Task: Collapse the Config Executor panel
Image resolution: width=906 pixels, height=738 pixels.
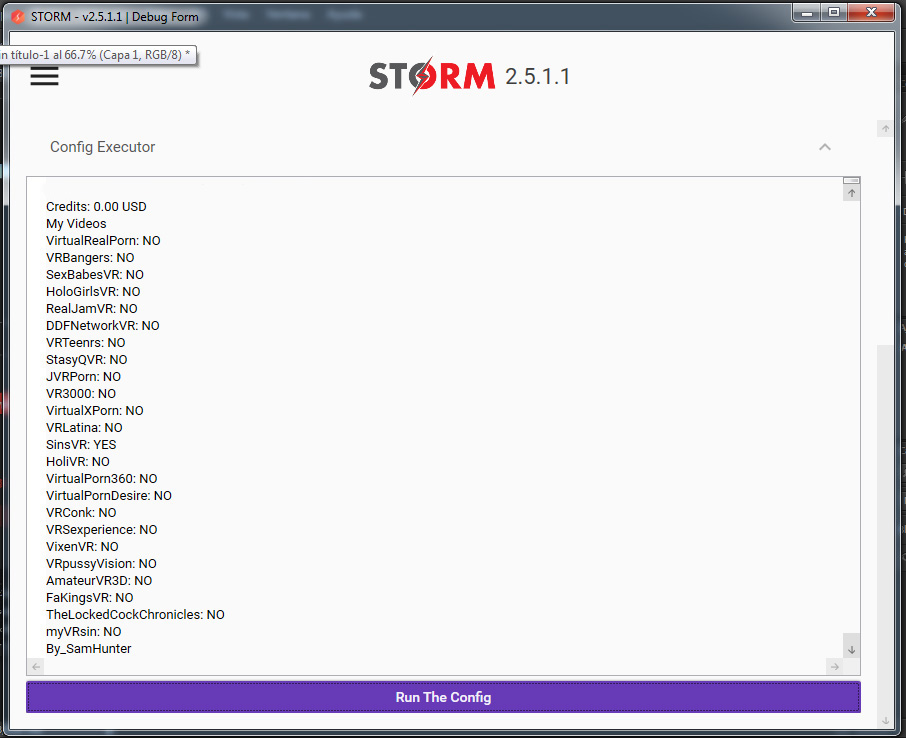Action: click(x=825, y=147)
